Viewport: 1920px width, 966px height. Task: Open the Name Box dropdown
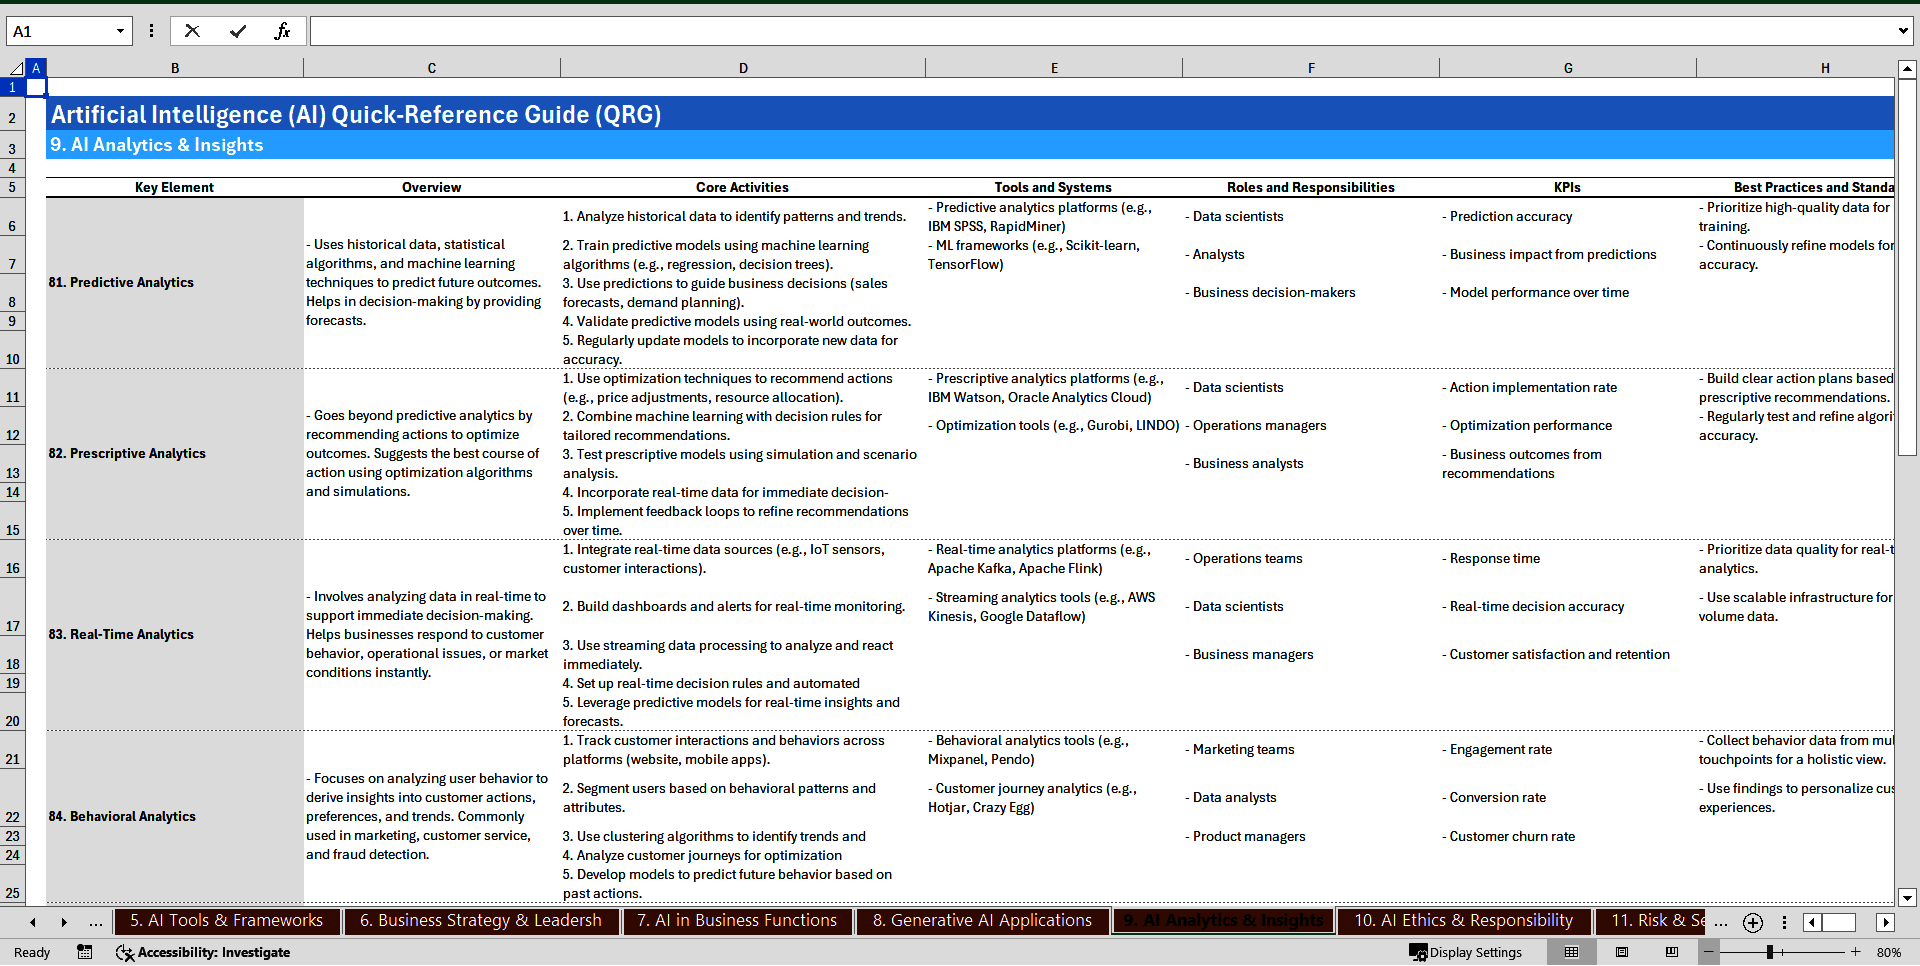point(118,31)
